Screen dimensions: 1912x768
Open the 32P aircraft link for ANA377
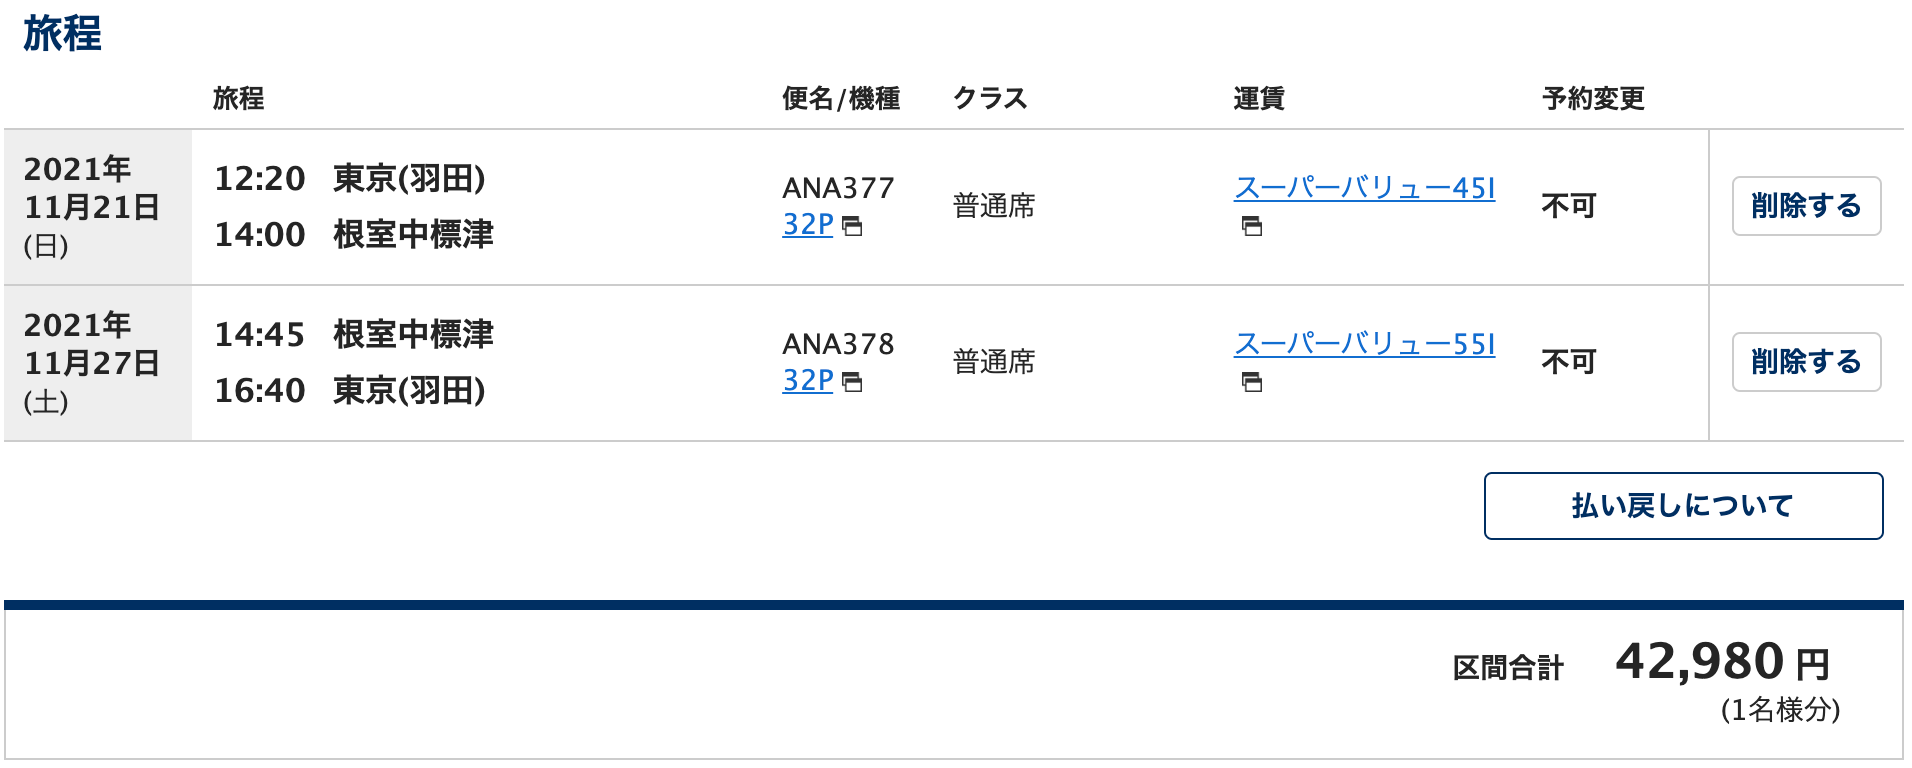point(807,225)
